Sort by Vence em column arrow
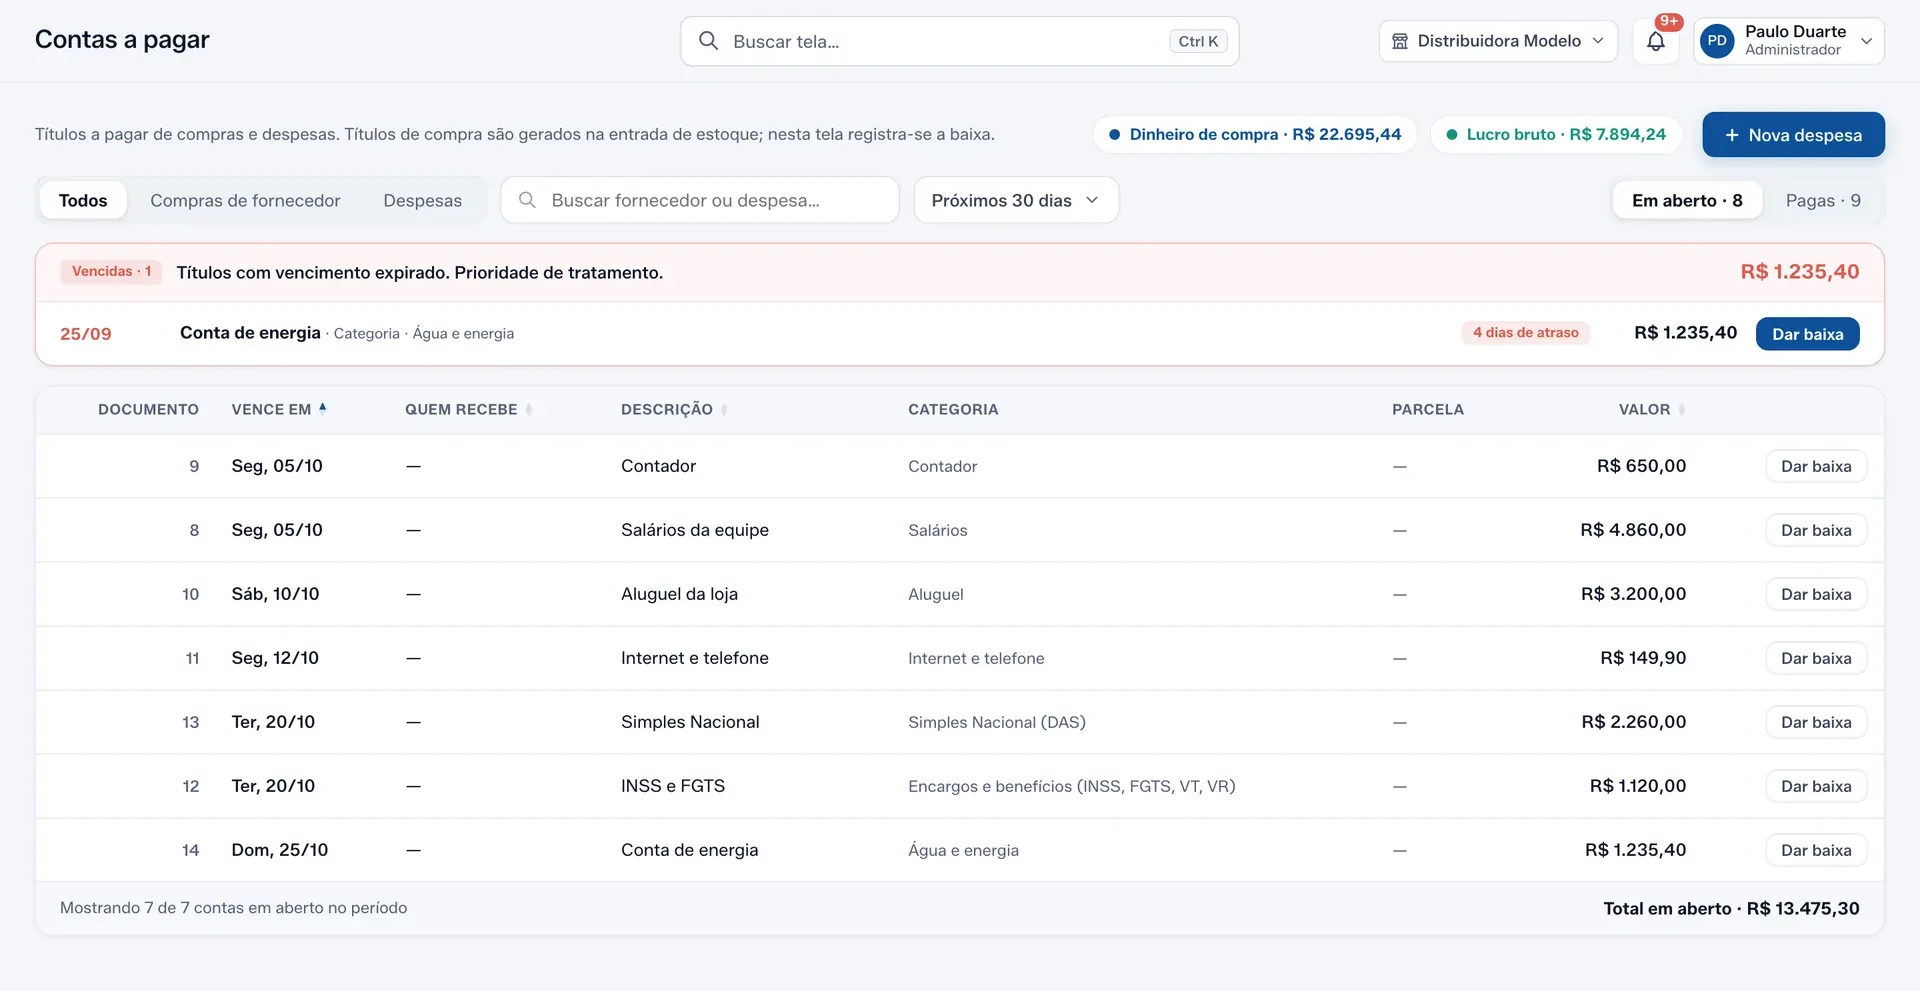Viewport: 1920px width, 991px height. [x=323, y=408]
